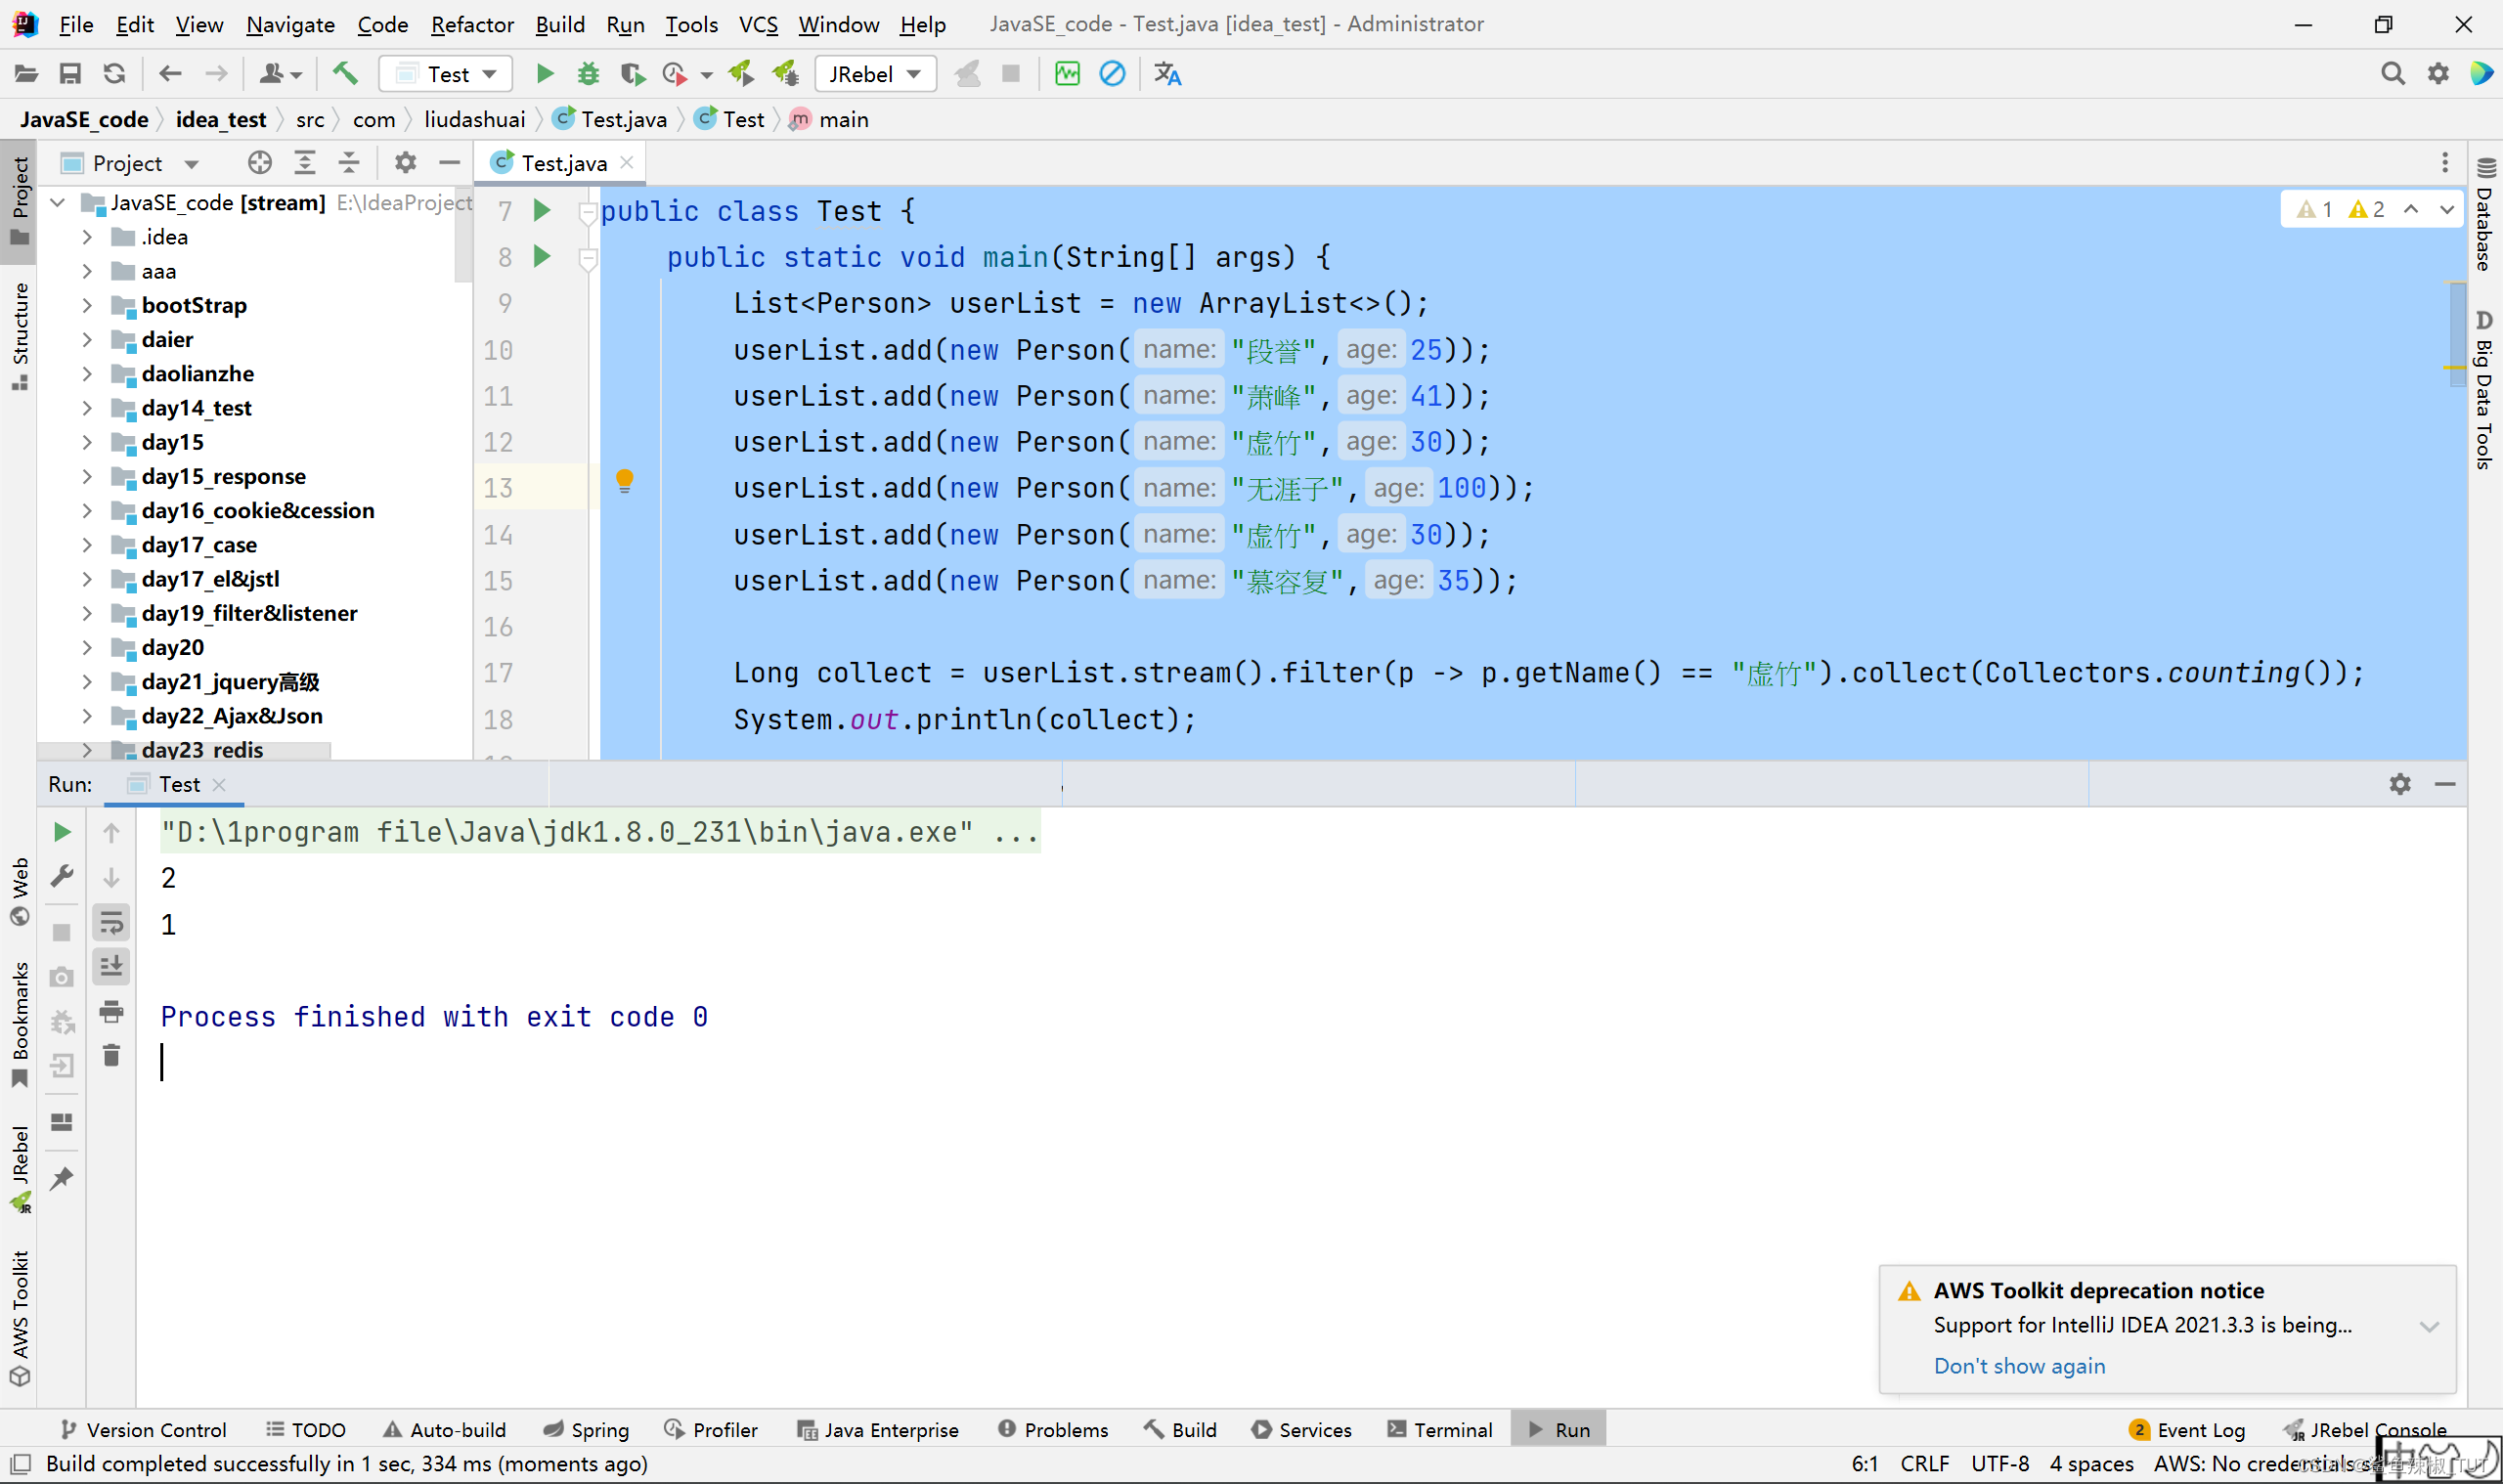
Task: Open IDE settings gear in top toolbar
Action: [2438, 74]
